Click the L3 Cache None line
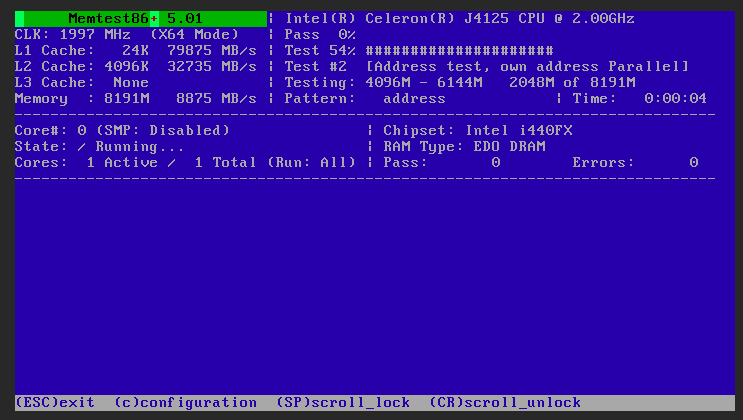Screen dimensions: 743x420 click(82, 83)
